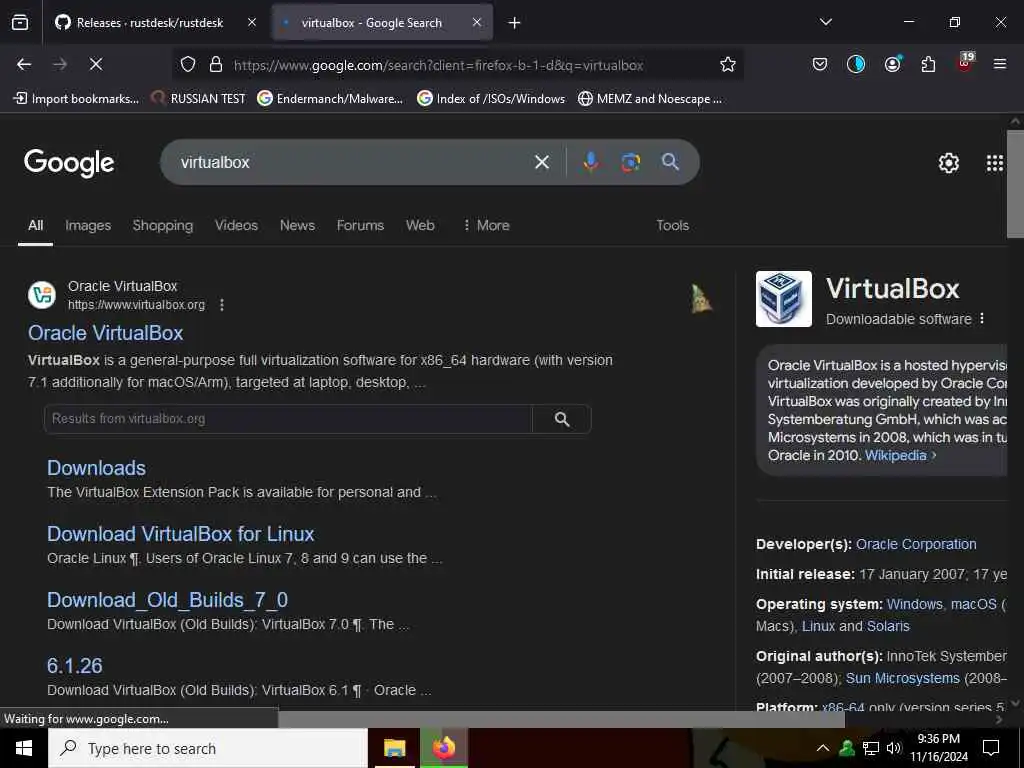The height and width of the screenshot is (768, 1024).
Task: Open Download_Old_Builds_7_0 link
Action: pyautogui.click(x=167, y=600)
